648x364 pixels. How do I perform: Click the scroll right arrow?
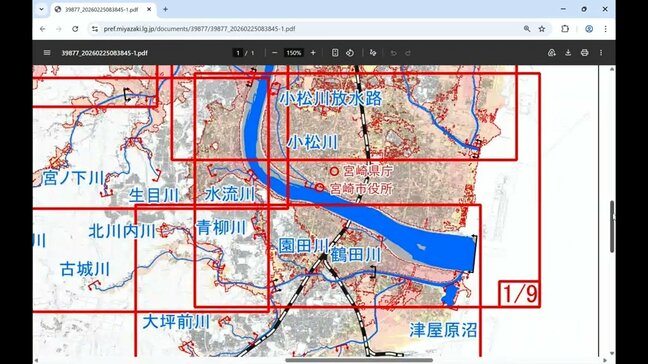coord(605,360)
